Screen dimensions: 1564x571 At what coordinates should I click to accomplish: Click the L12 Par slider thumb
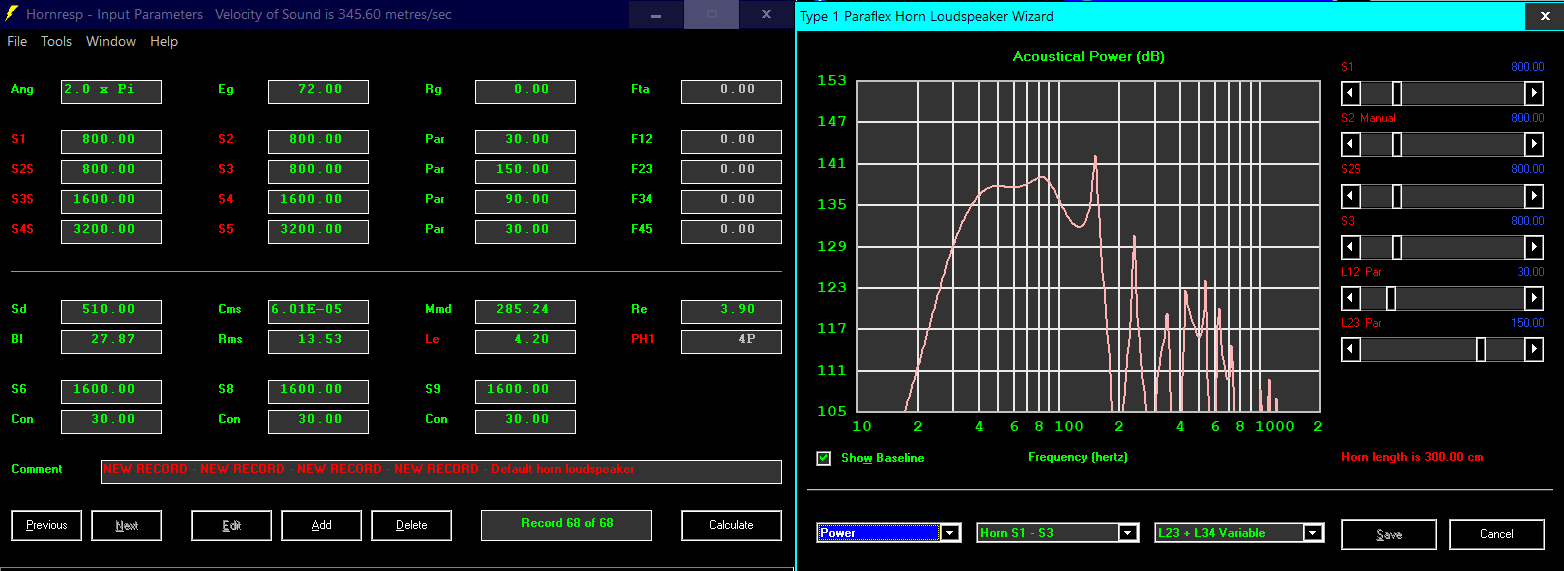click(x=1390, y=298)
